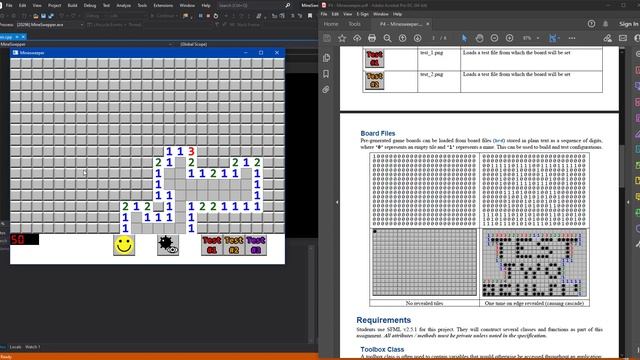Open the Acrobat E-Sign menu
Screen dimensions: 640x360
(x=362, y=14)
